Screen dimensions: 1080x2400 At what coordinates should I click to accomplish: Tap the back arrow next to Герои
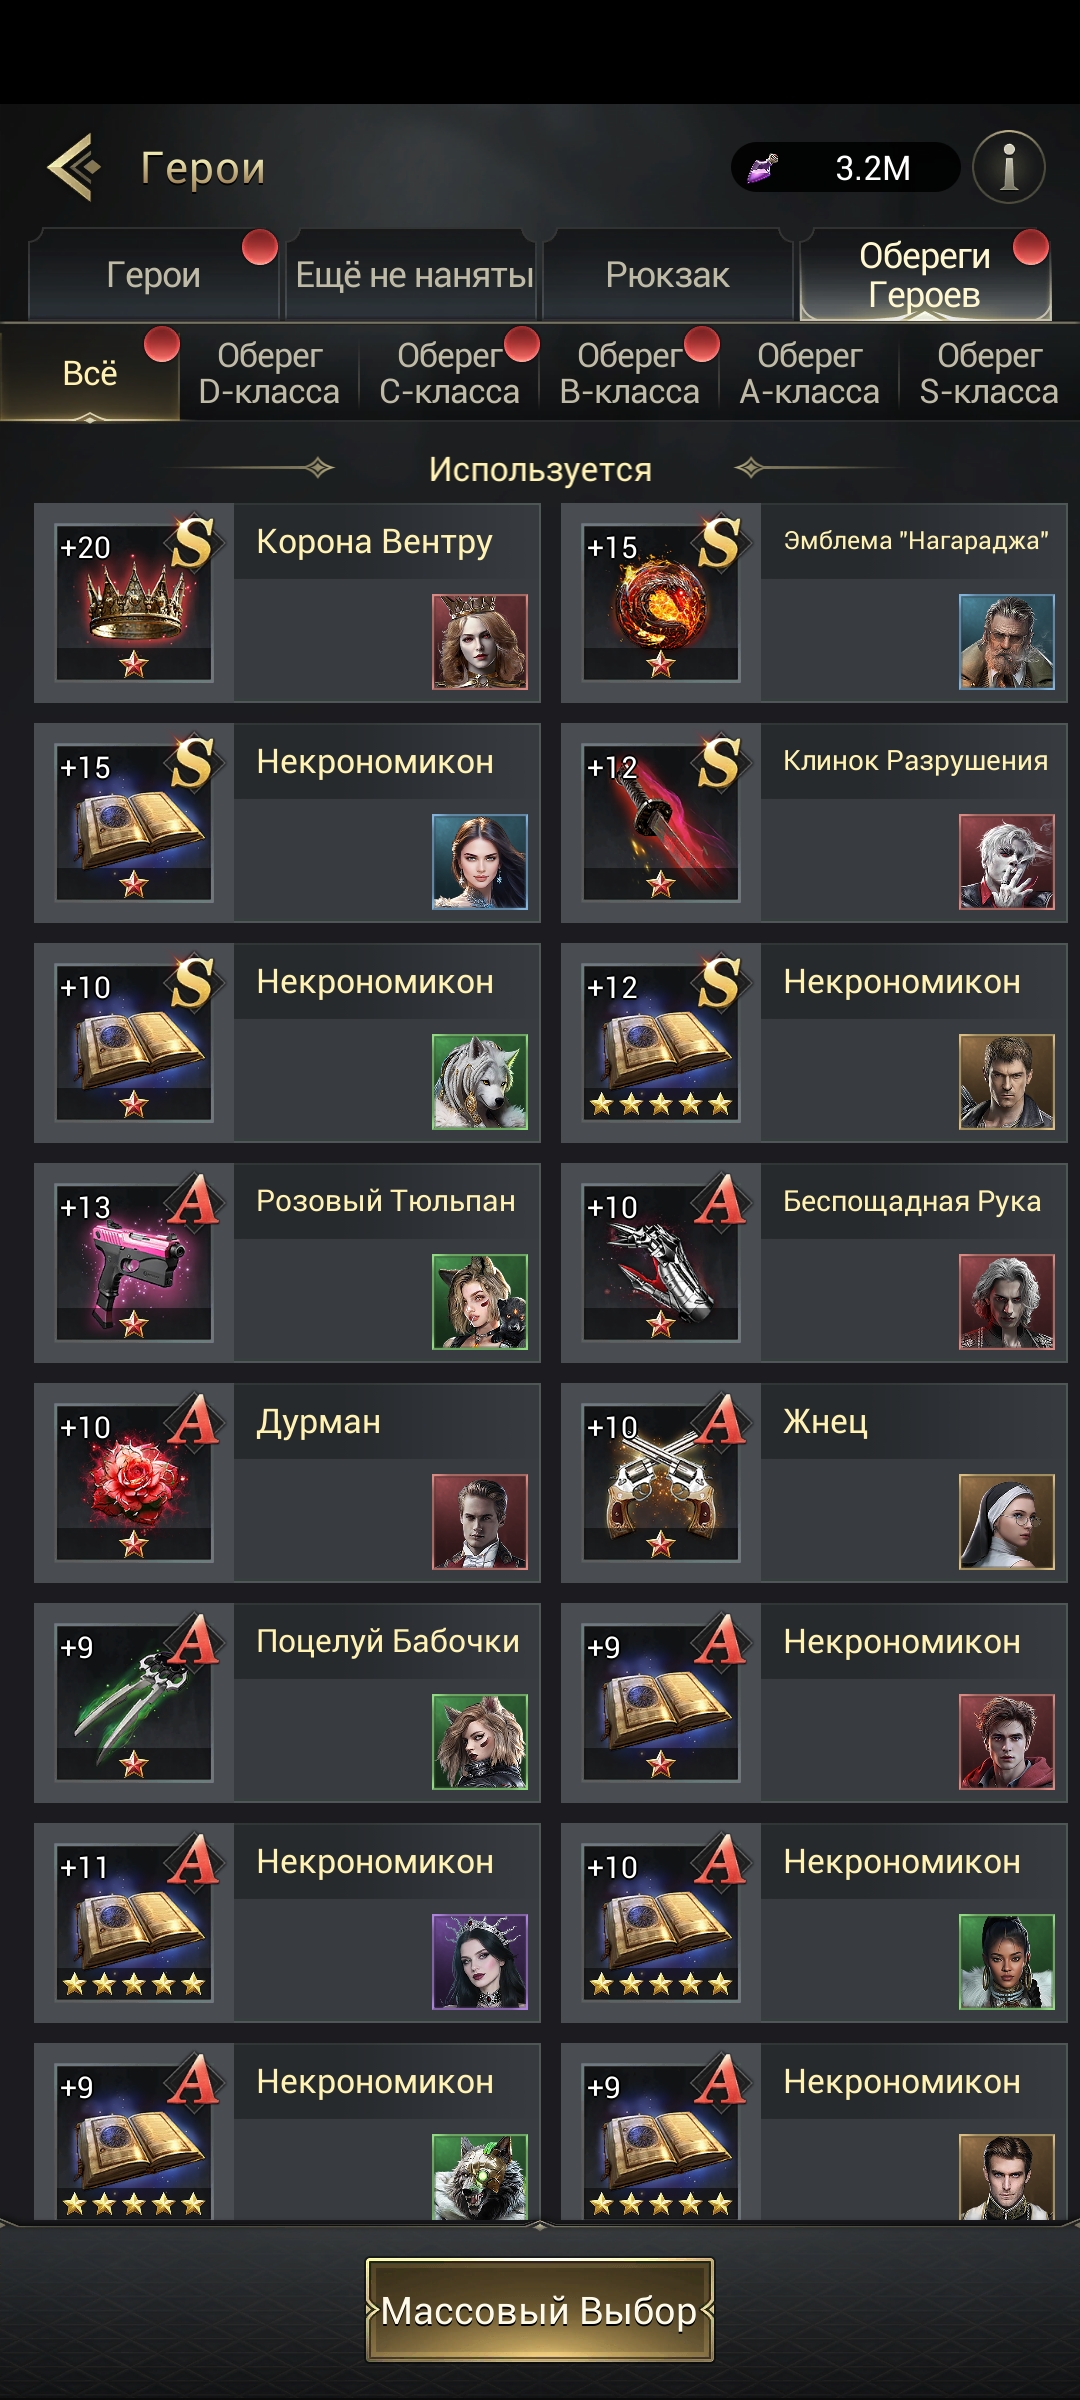click(x=74, y=167)
